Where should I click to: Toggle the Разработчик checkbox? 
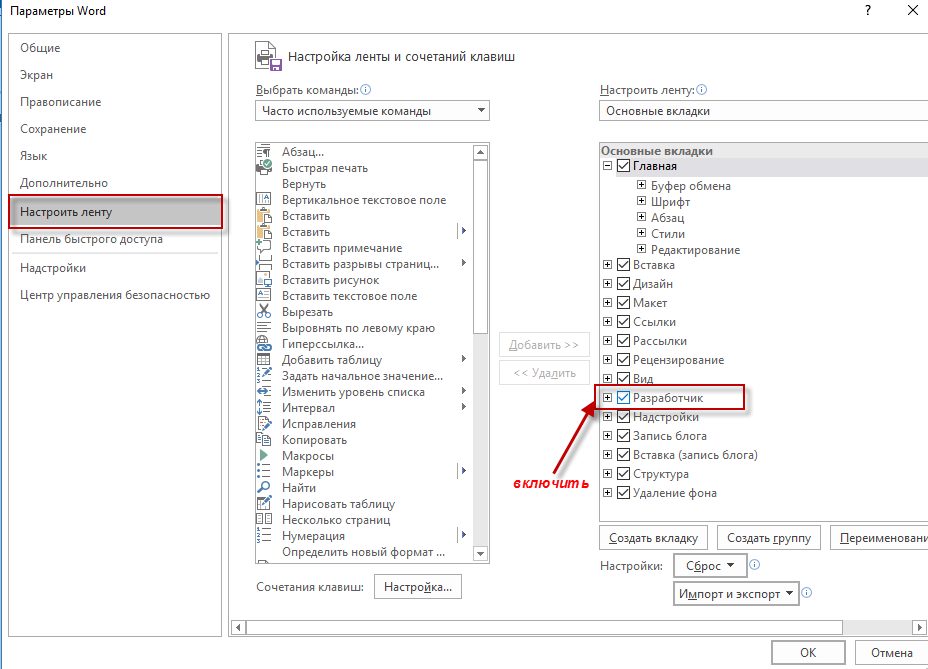(623, 398)
